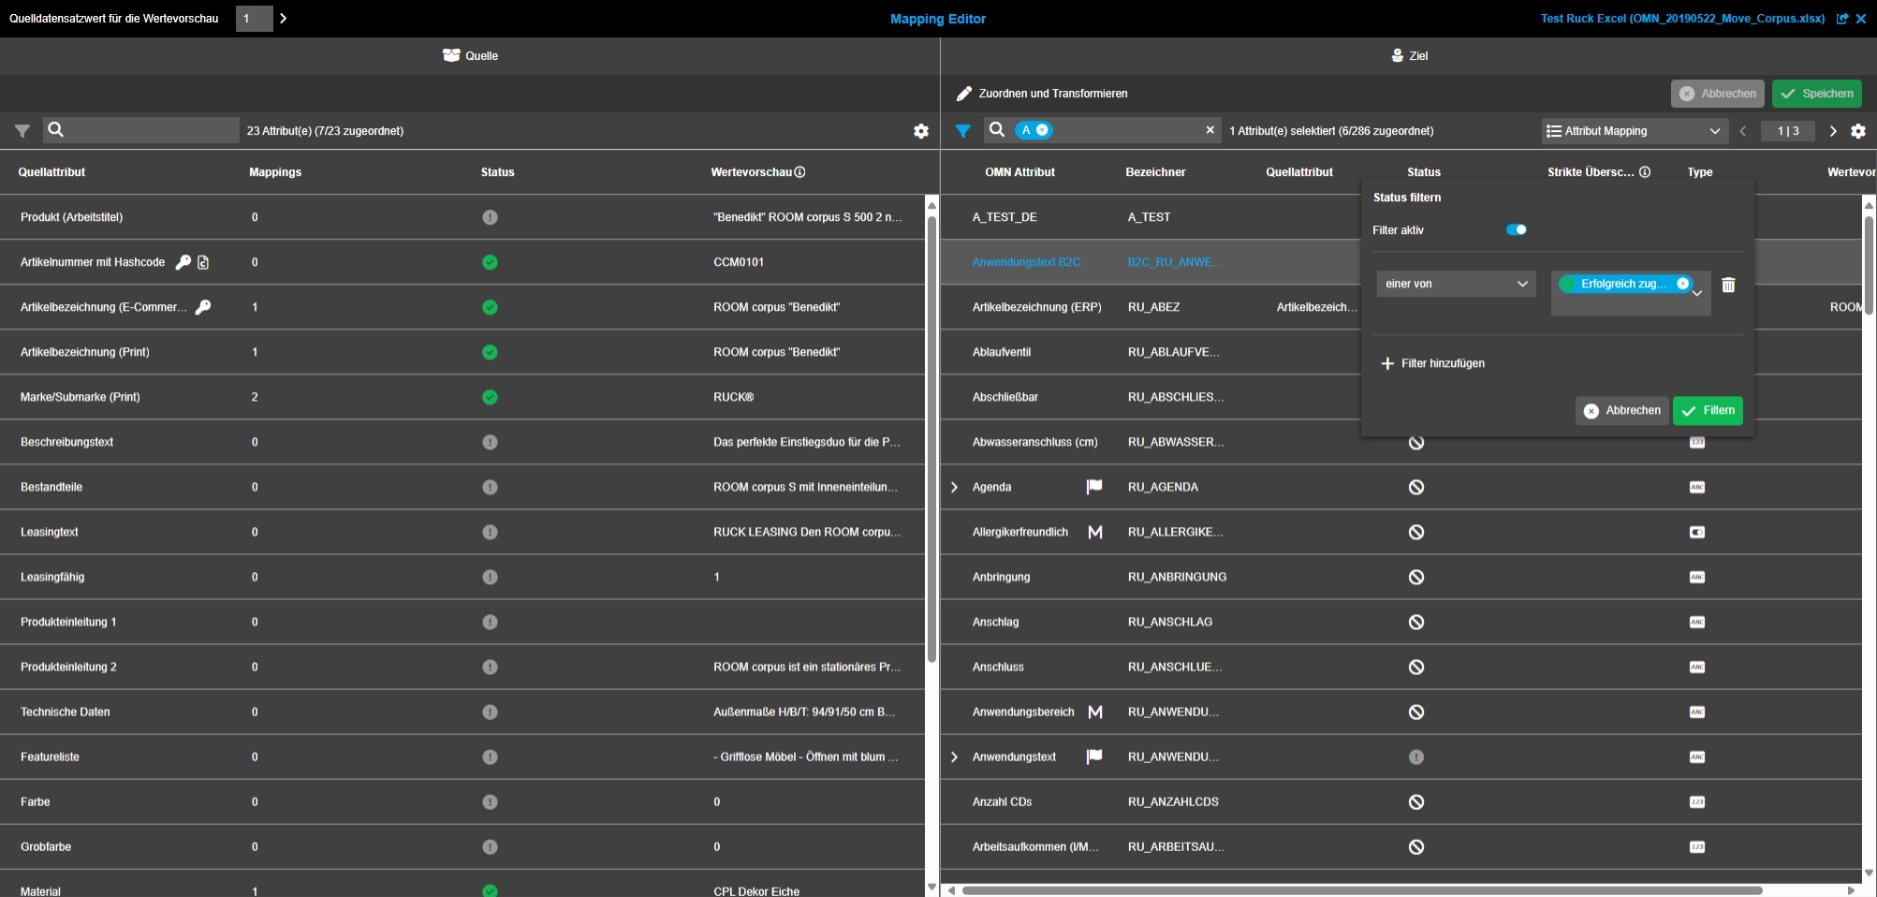Screen dimensions: 1877x897
Task: Open the 'einer von' operator dropdown
Action: (1455, 284)
